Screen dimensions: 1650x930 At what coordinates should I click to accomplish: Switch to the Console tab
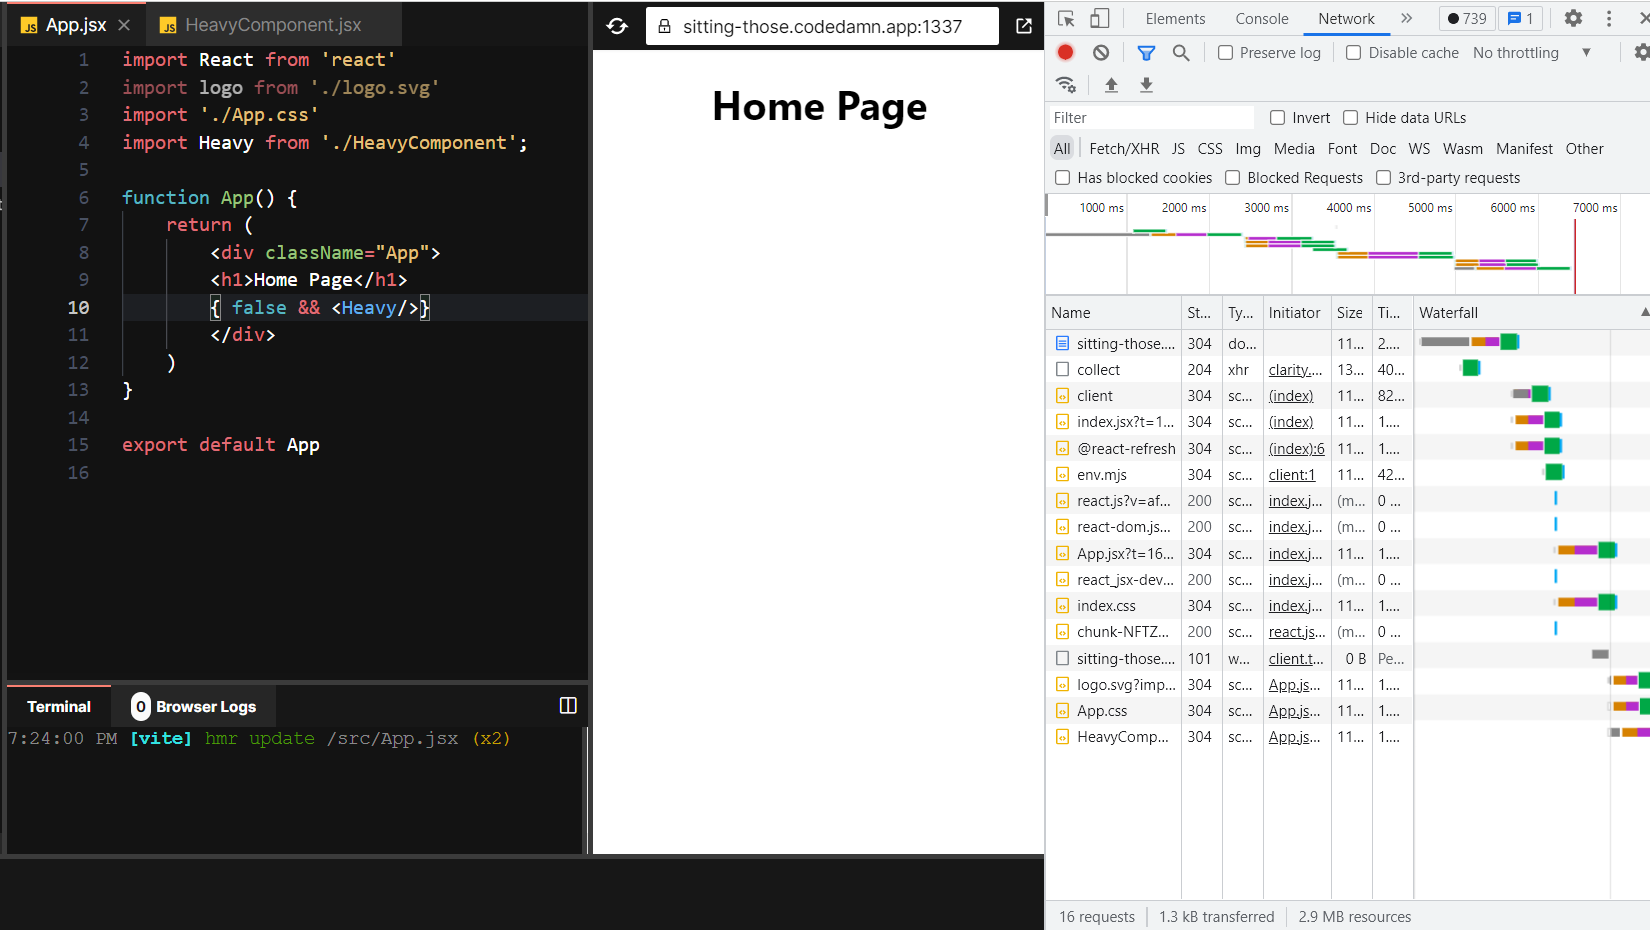(x=1261, y=18)
